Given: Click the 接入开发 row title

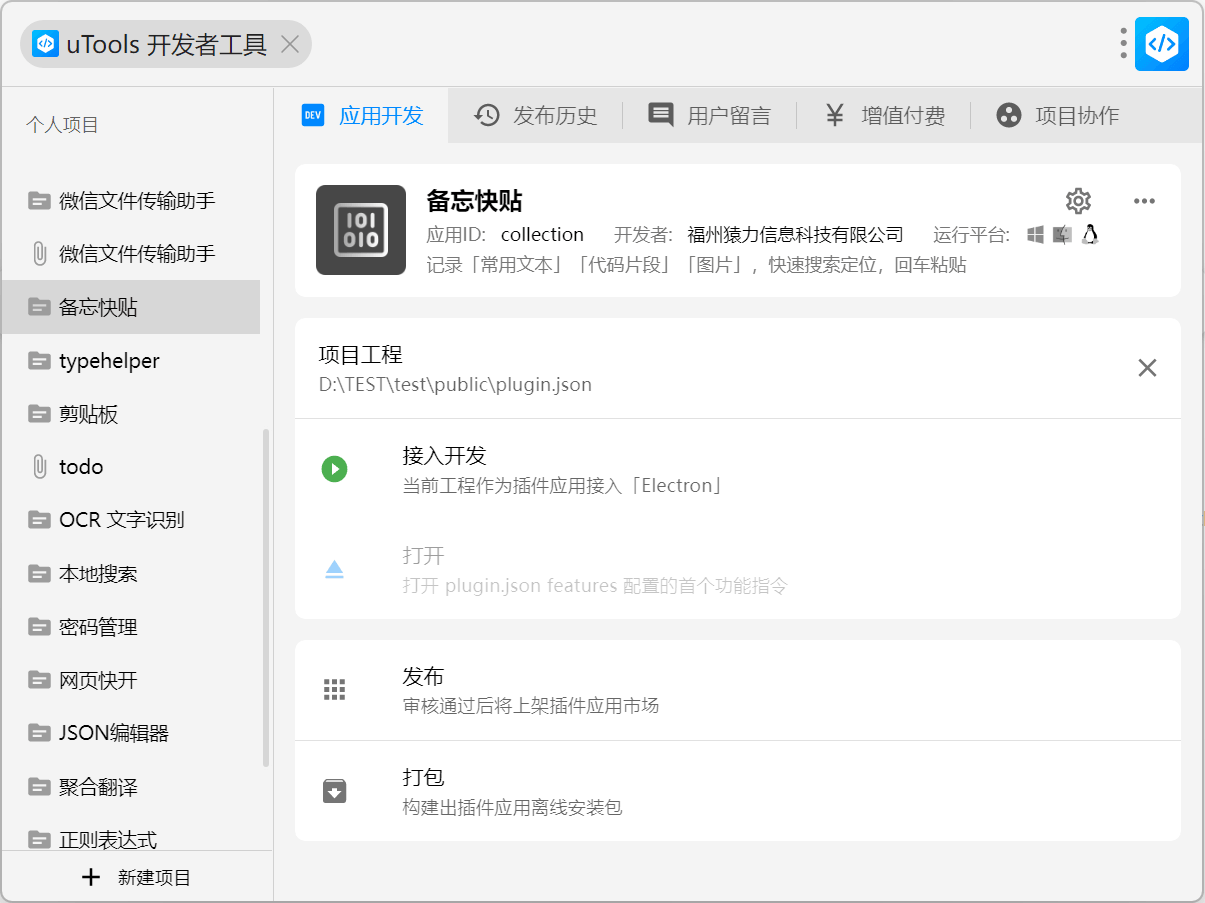Looking at the screenshot, I should tap(444, 456).
